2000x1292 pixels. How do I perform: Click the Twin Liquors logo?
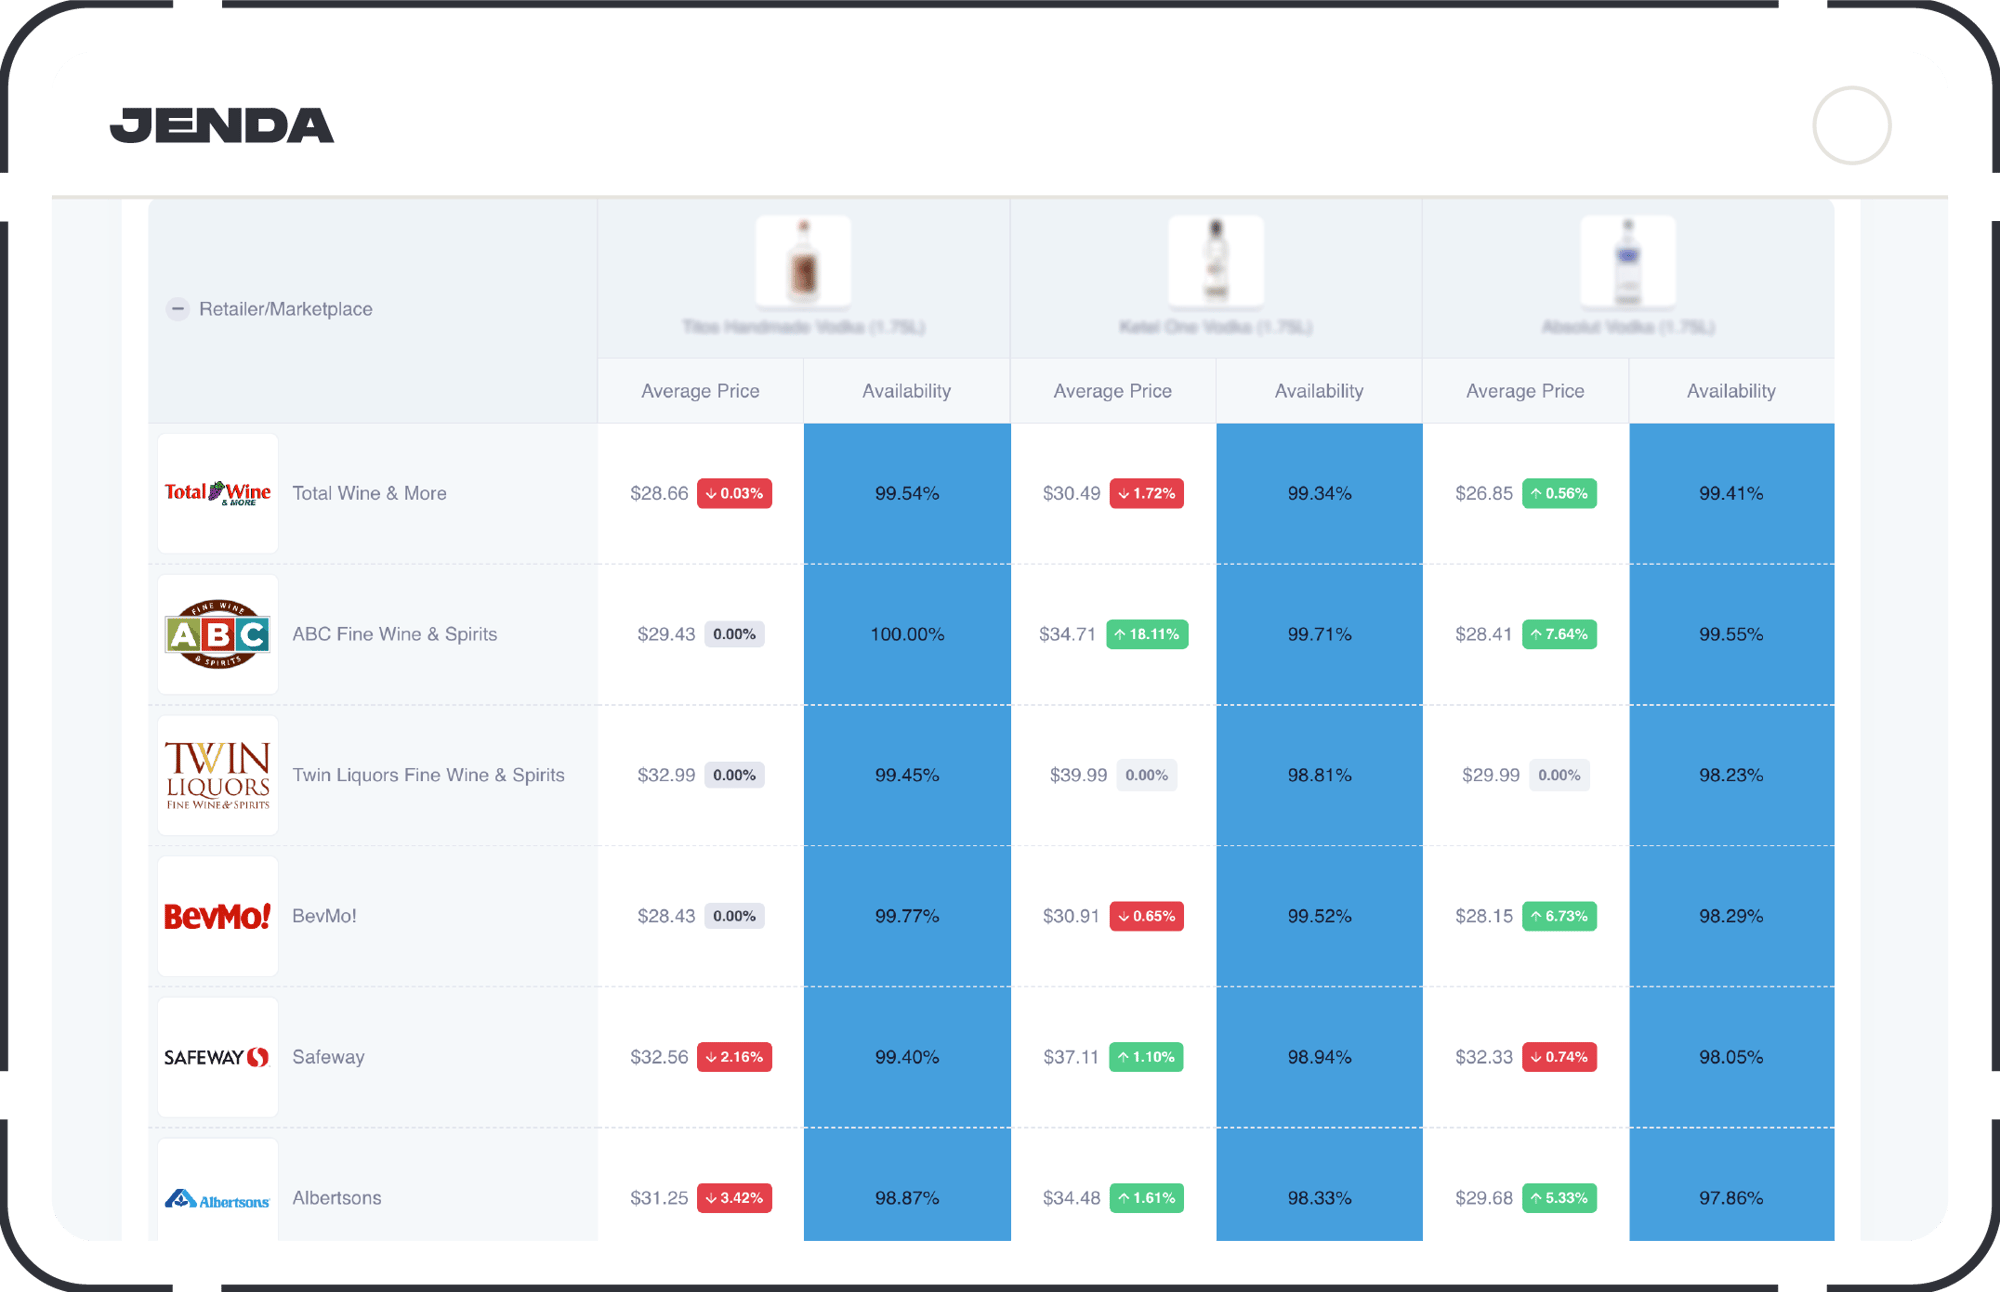(218, 775)
